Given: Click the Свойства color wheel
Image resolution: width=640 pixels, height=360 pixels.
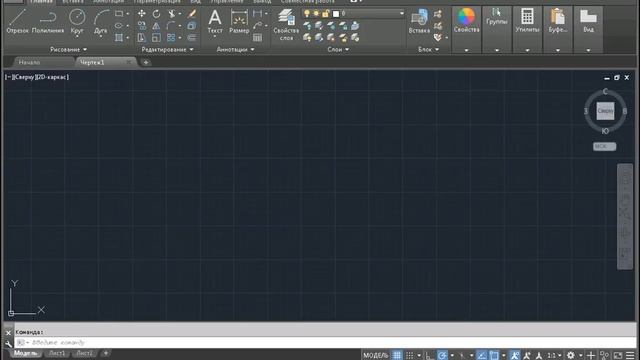Looking at the screenshot, I should click(x=466, y=17).
